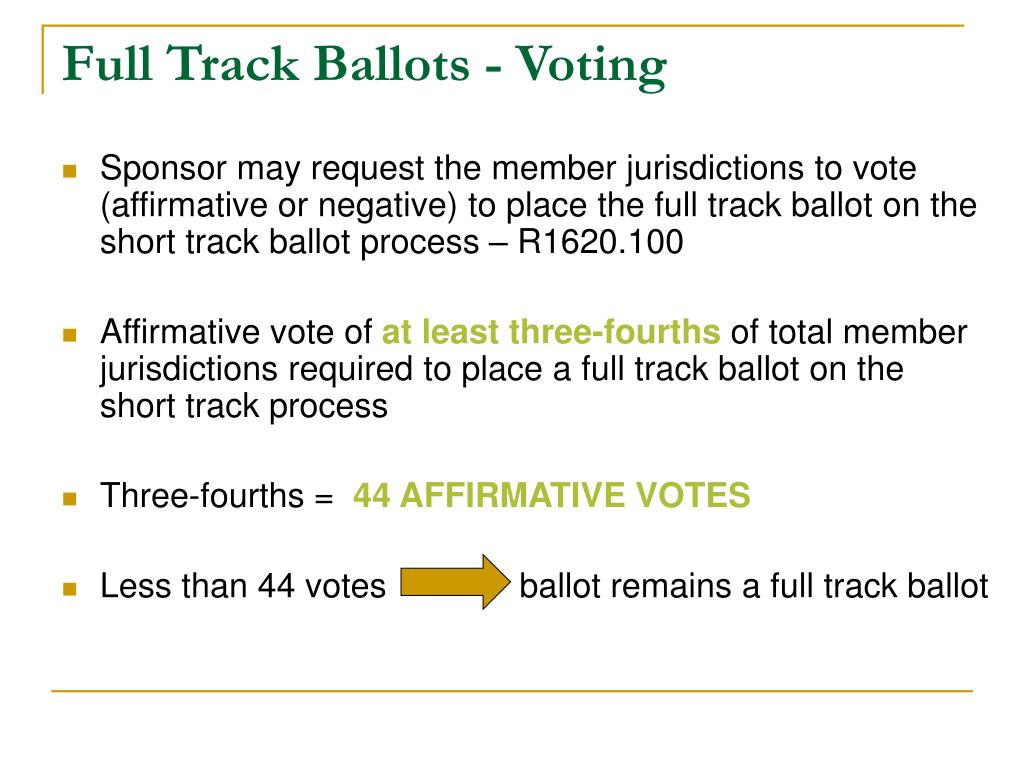Click the word Voting in the title
The width and height of the screenshot is (1024, 768).
[x=591, y=67]
